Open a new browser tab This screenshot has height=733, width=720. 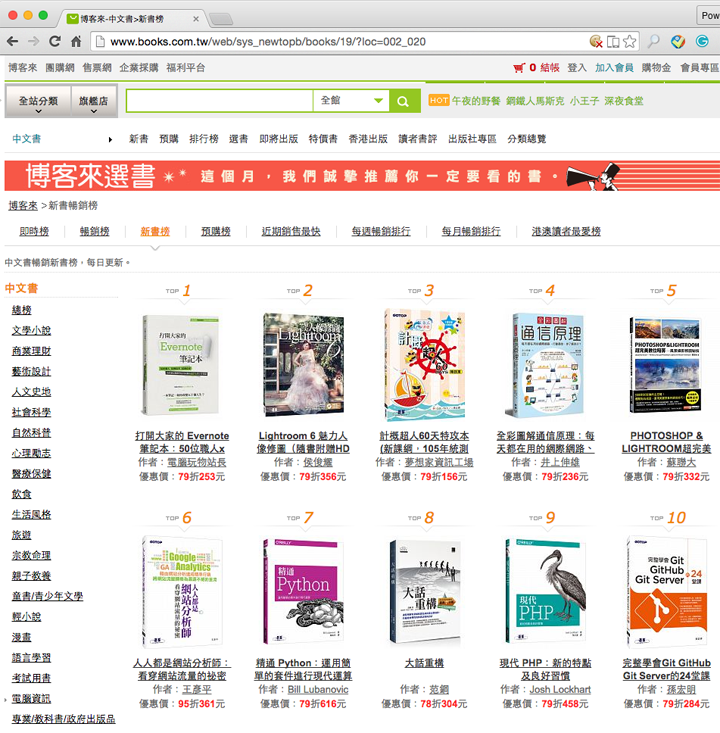click(221, 19)
